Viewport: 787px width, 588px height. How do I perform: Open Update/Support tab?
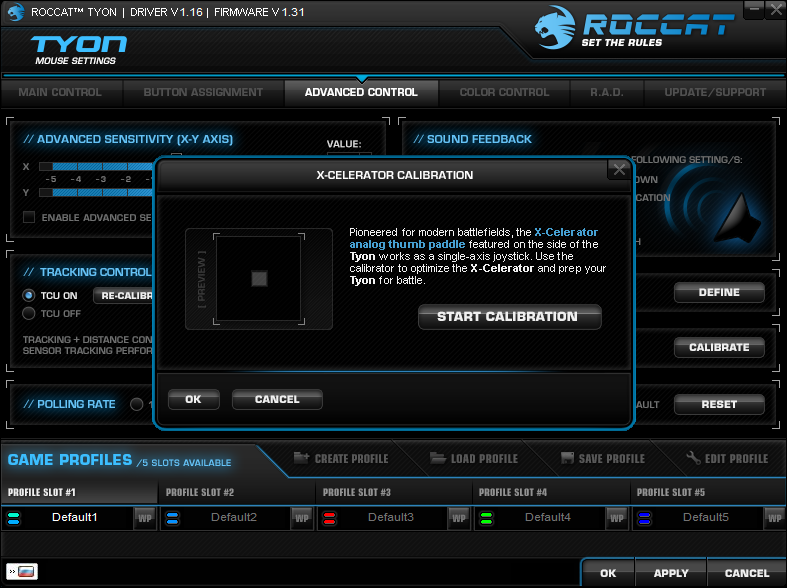(715, 92)
